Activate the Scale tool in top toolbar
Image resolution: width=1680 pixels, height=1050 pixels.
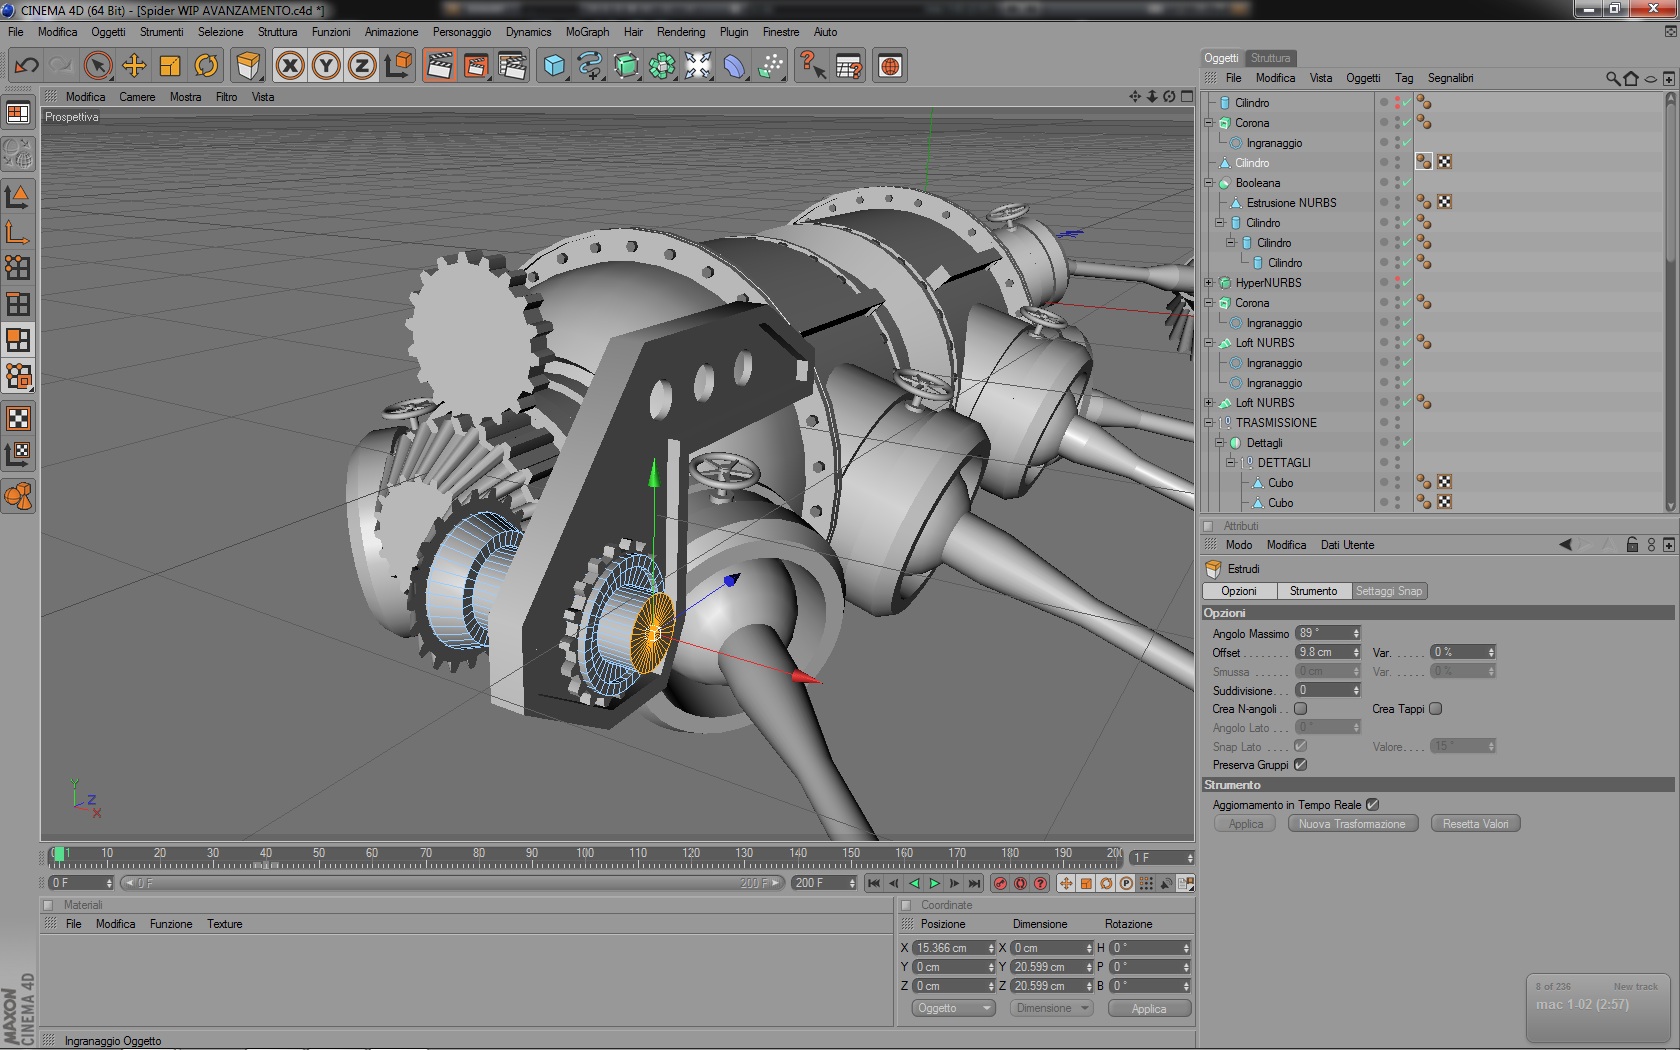pyautogui.click(x=170, y=66)
